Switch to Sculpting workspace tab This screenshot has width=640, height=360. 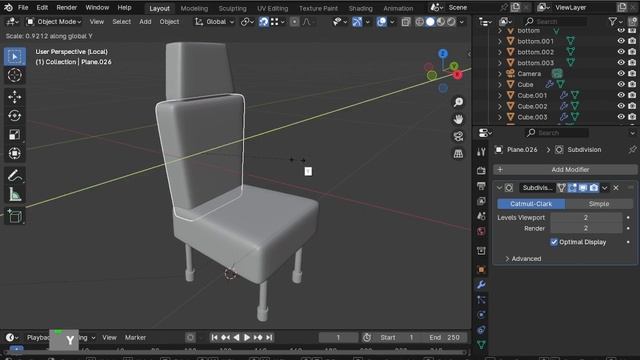click(x=232, y=8)
